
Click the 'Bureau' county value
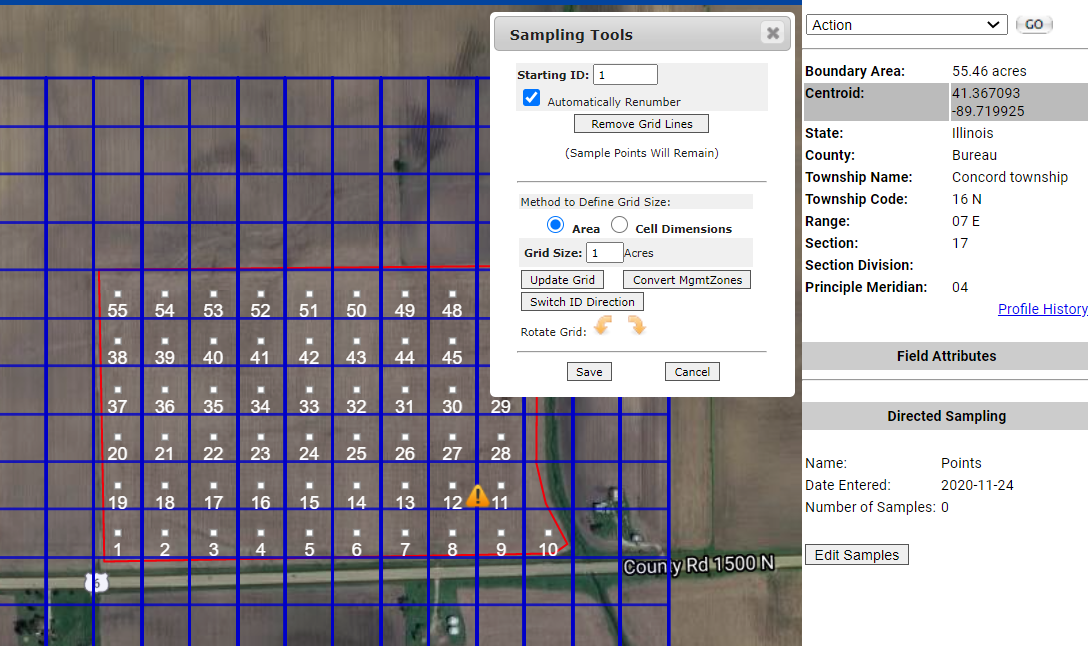(x=974, y=155)
